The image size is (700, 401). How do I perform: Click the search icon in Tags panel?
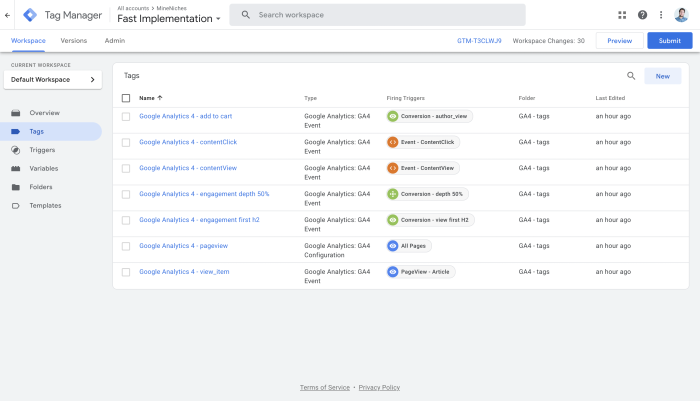click(x=631, y=76)
